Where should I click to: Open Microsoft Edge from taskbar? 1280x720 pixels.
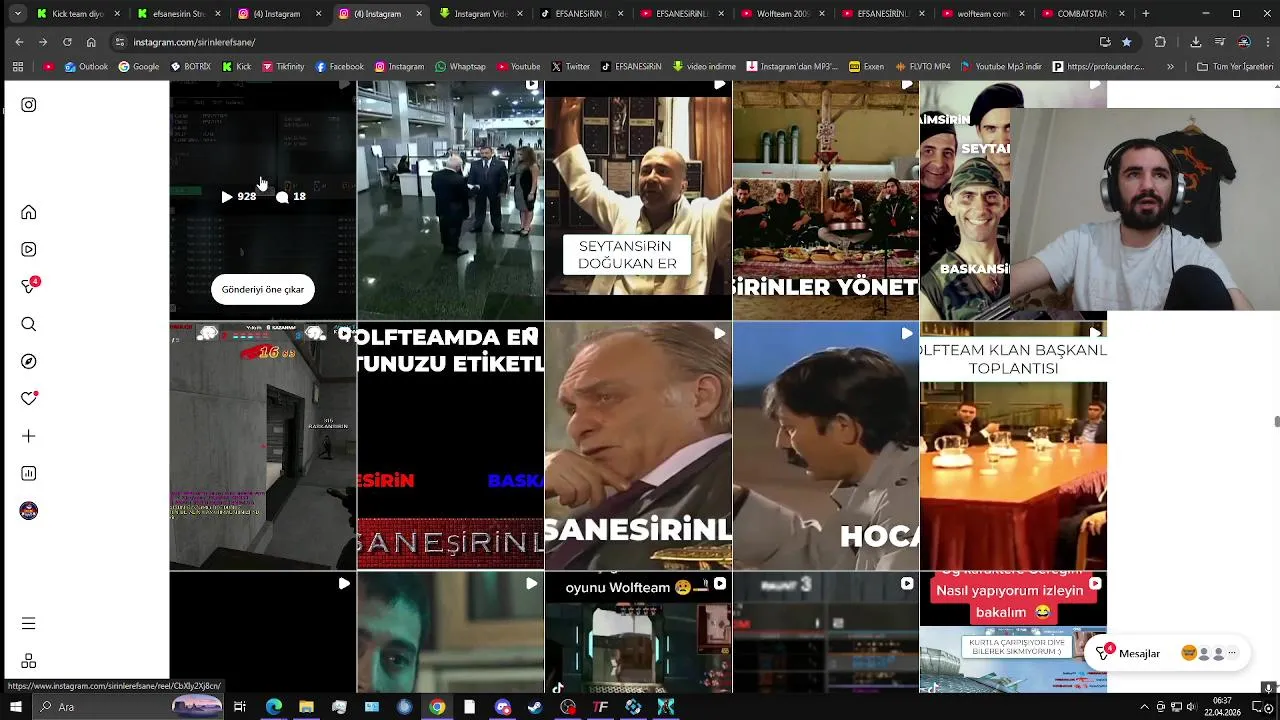[x=273, y=707]
